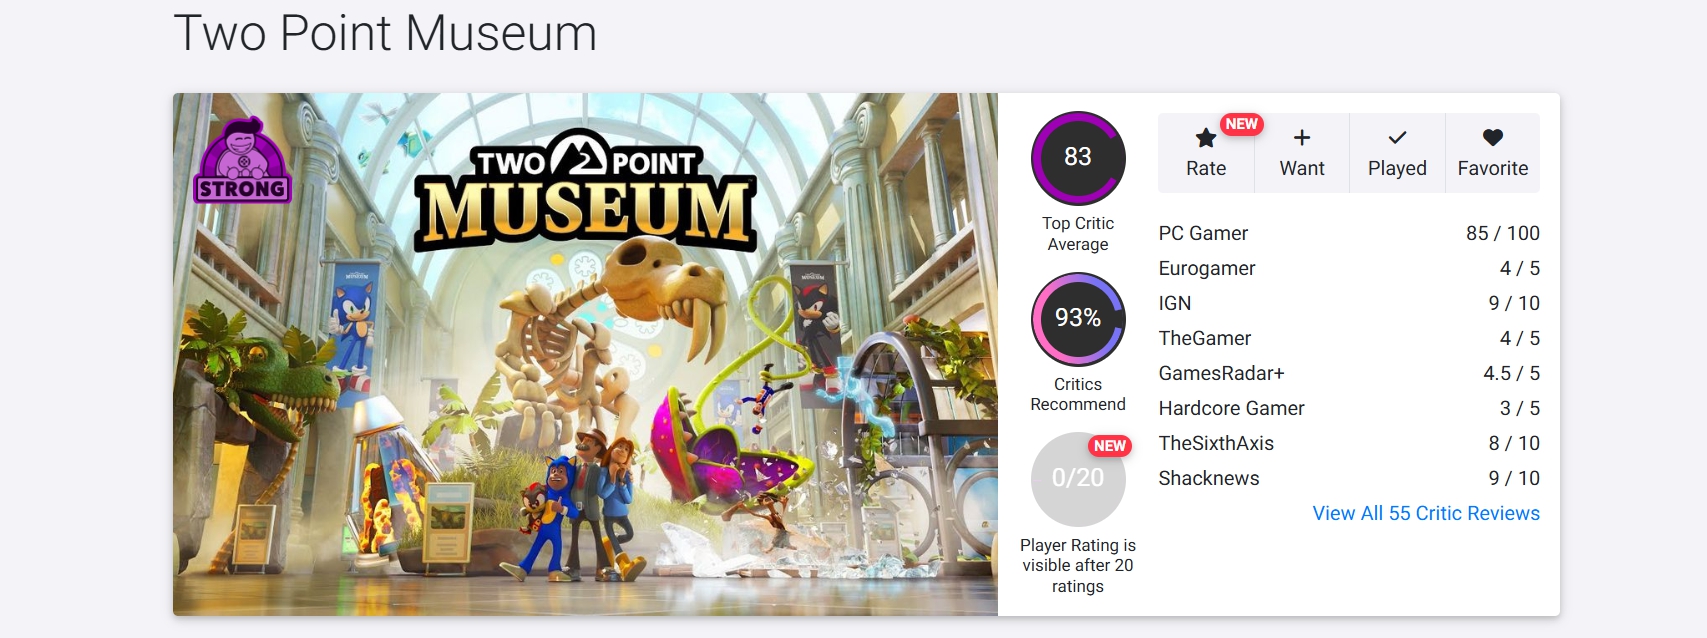Viewport: 1707px width, 638px height.
Task: Click the 93% Critics Recommend circle
Action: [1078, 319]
